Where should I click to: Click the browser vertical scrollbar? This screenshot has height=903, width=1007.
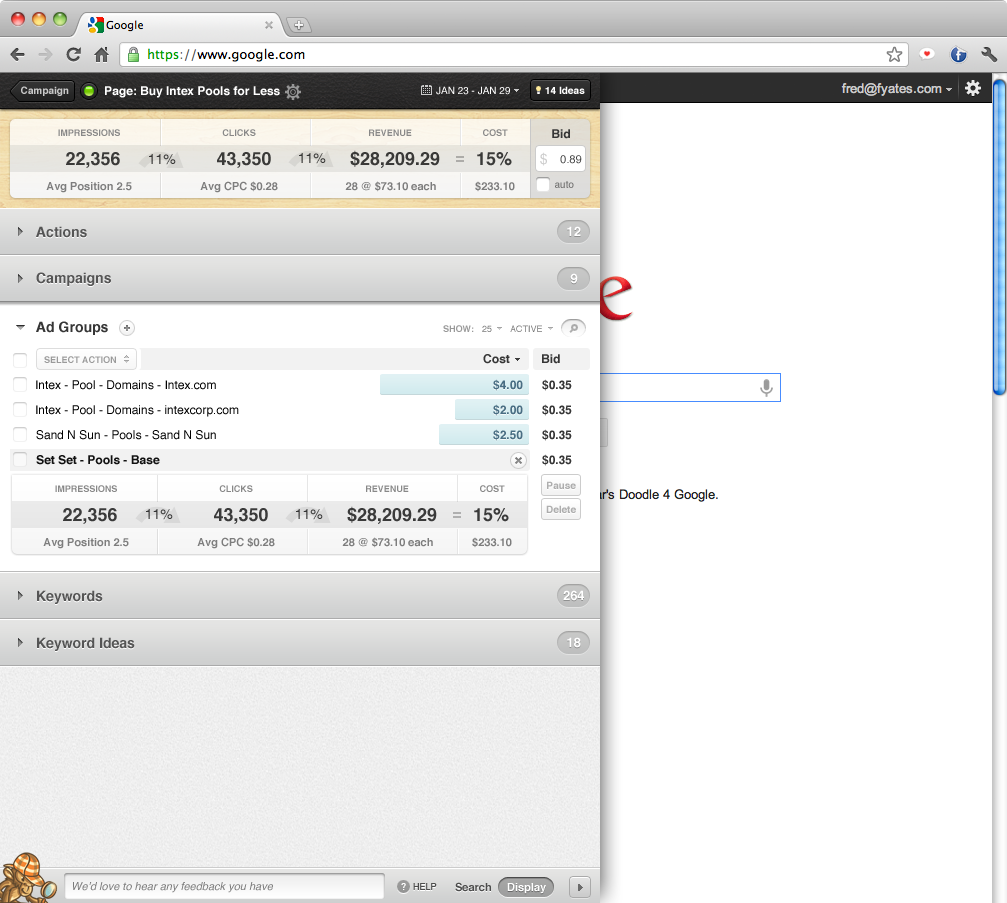999,236
